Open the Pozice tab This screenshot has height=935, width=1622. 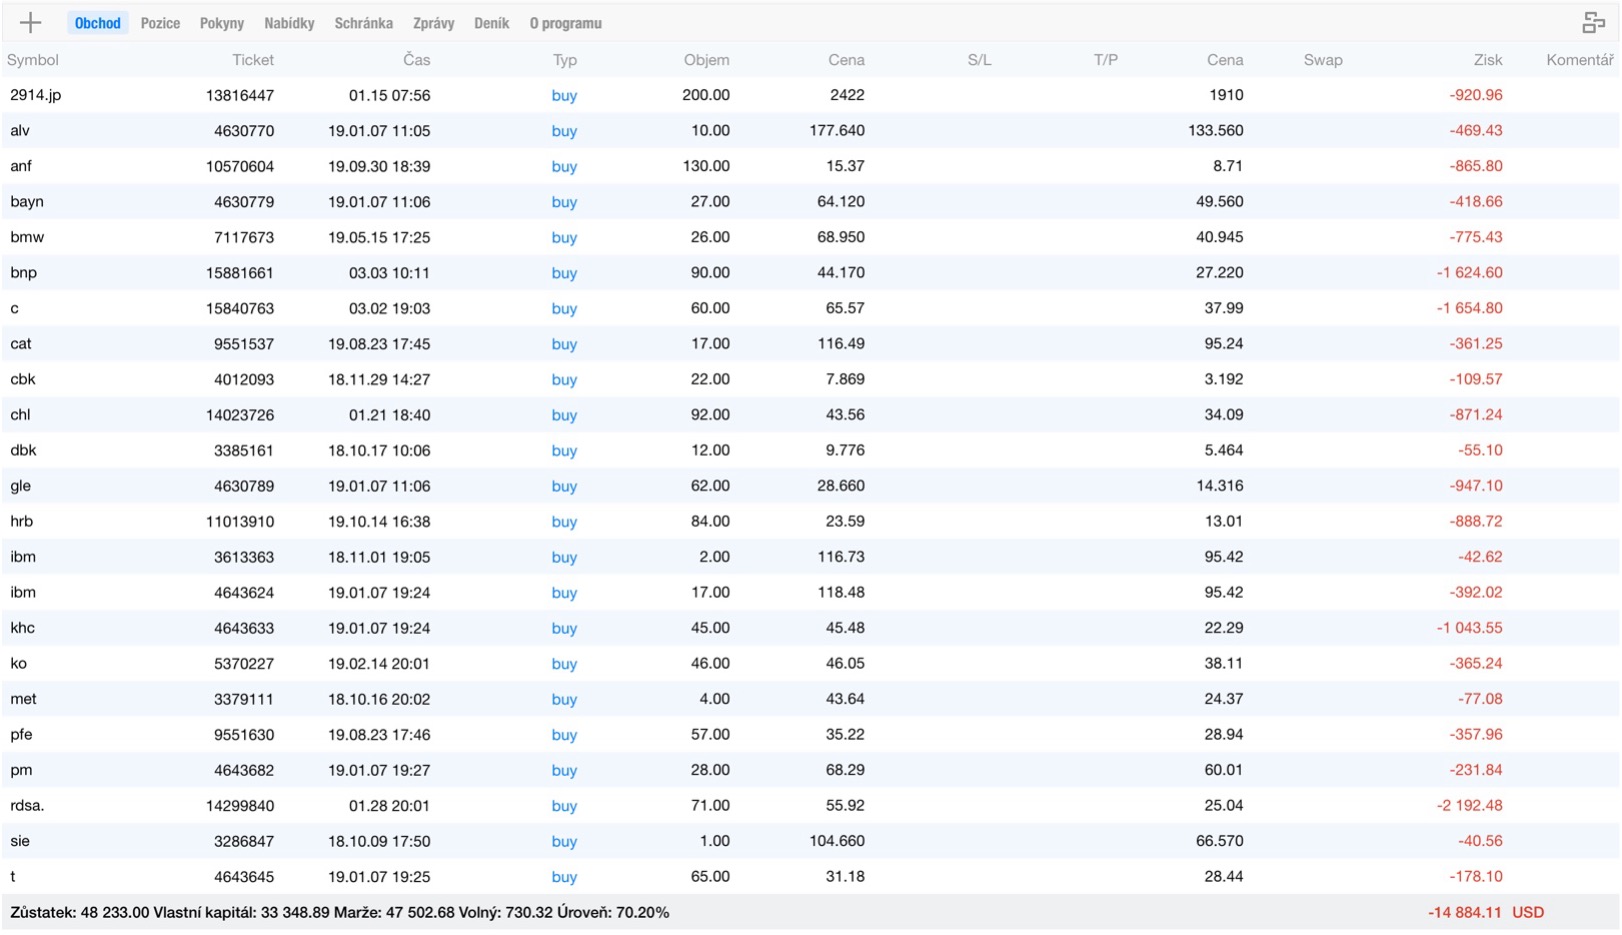[160, 23]
